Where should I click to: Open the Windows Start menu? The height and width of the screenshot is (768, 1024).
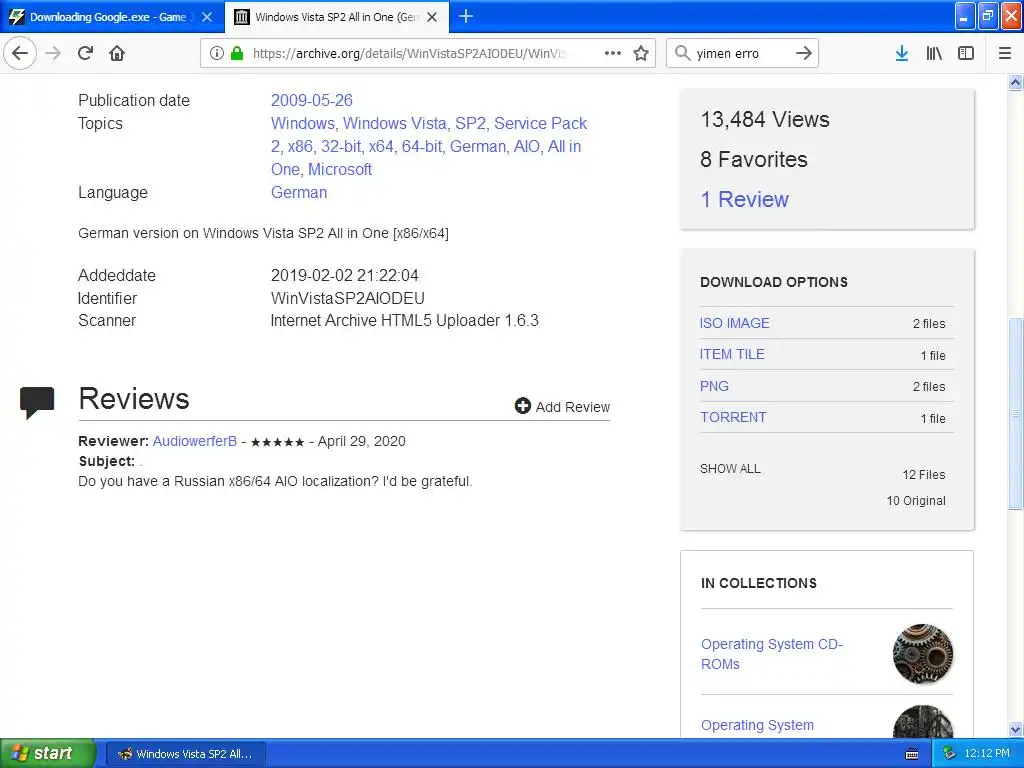point(48,753)
